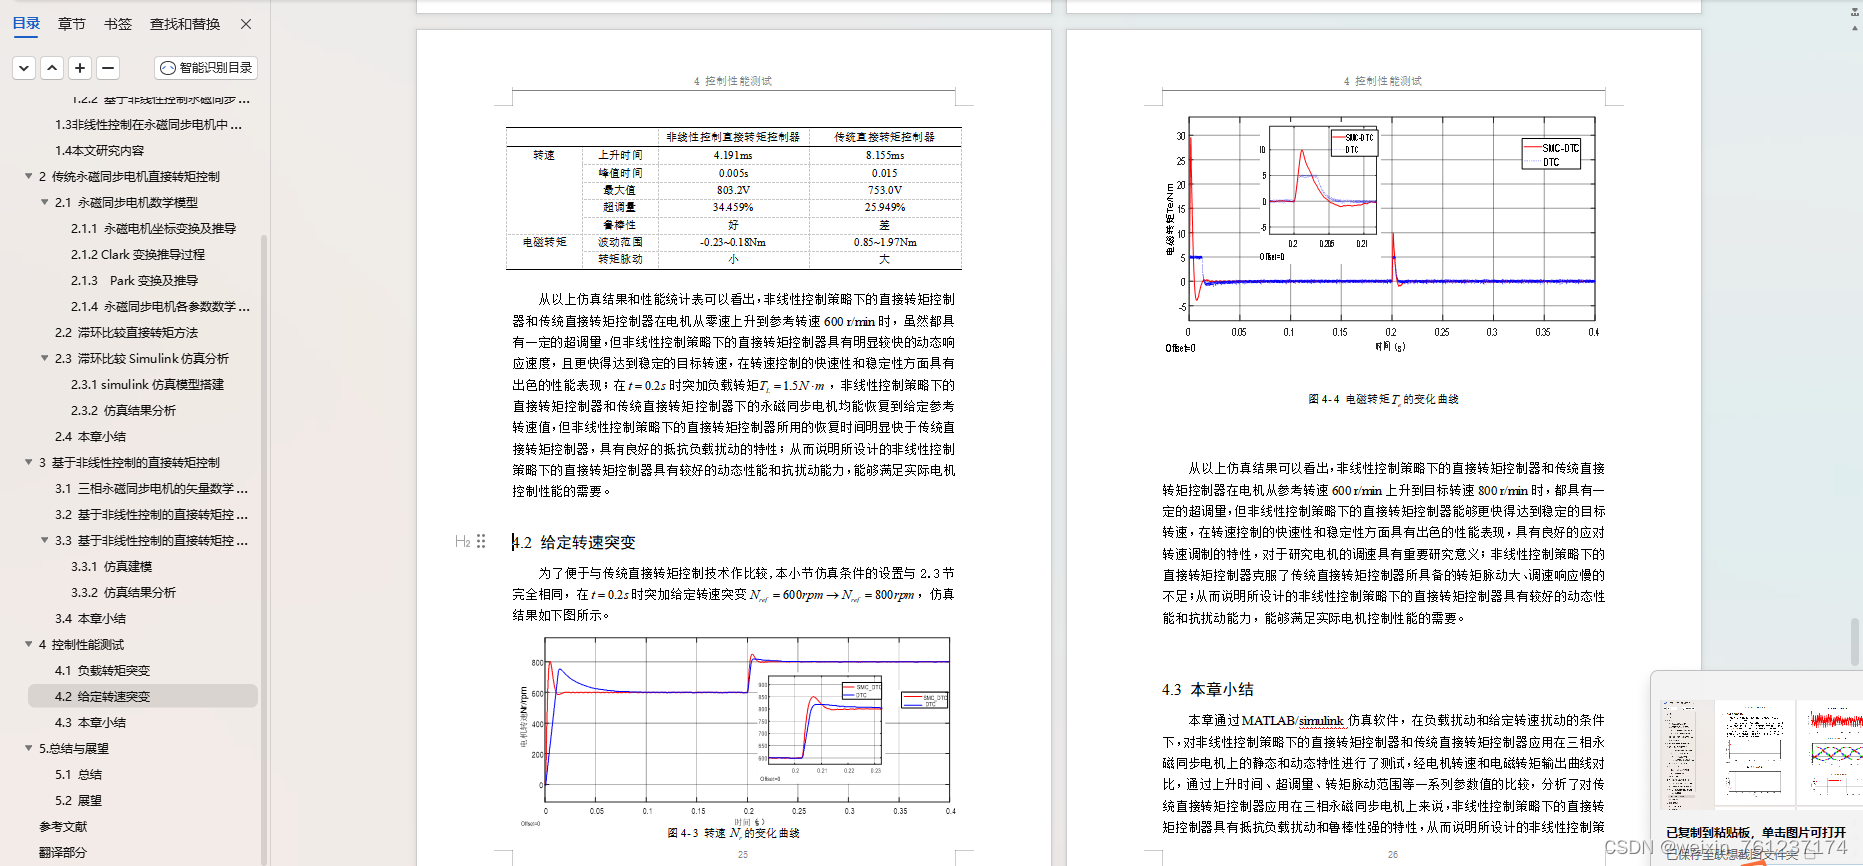Jump to 5.2 展望
Image resolution: width=1863 pixels, height=866 pixels.
coord(78,800)
